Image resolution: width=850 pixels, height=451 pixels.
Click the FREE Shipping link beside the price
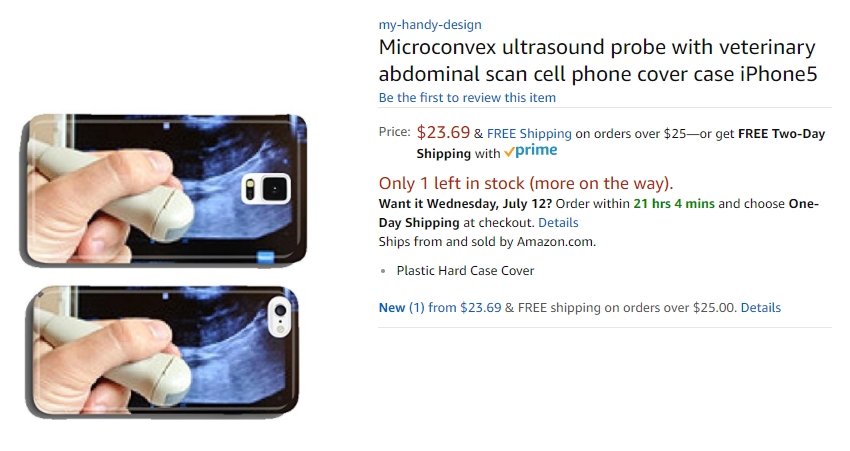(x=529, y=133)
